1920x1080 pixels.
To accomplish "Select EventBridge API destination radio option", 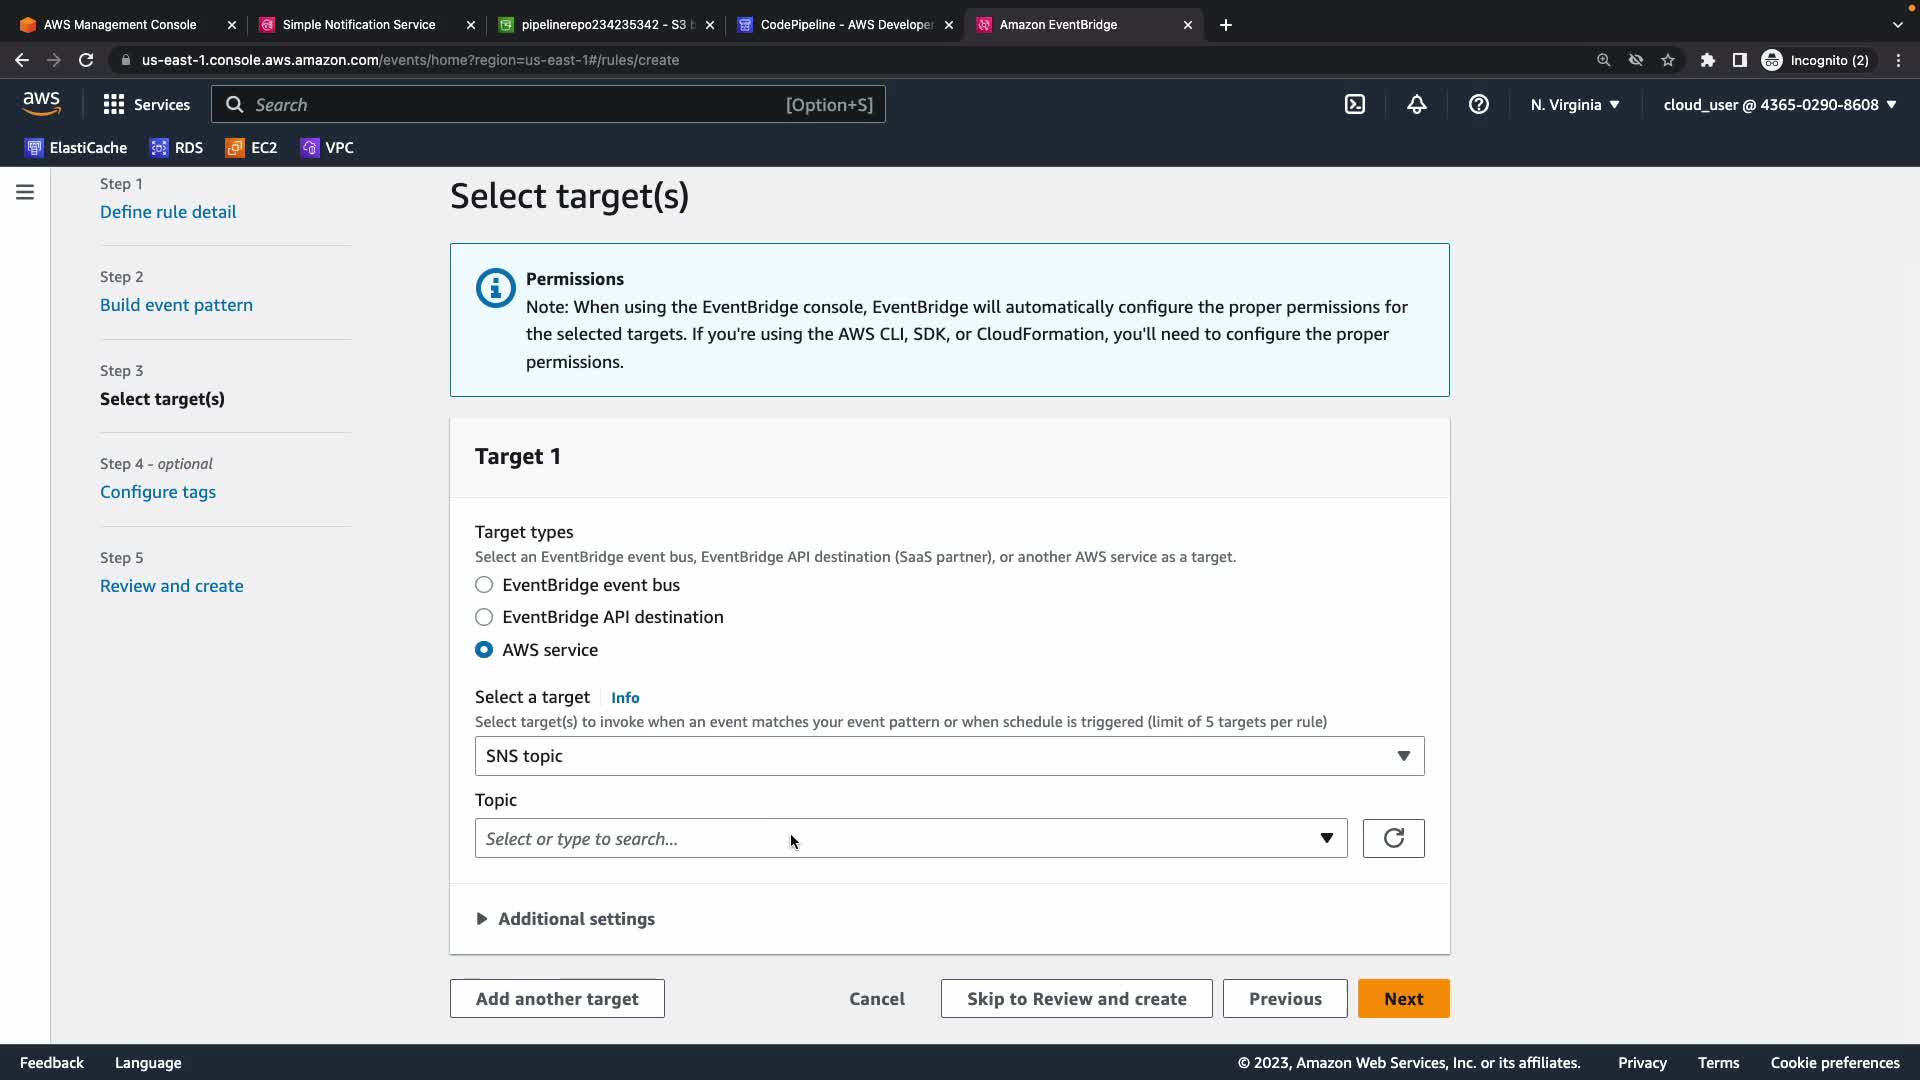I will 484,617.
